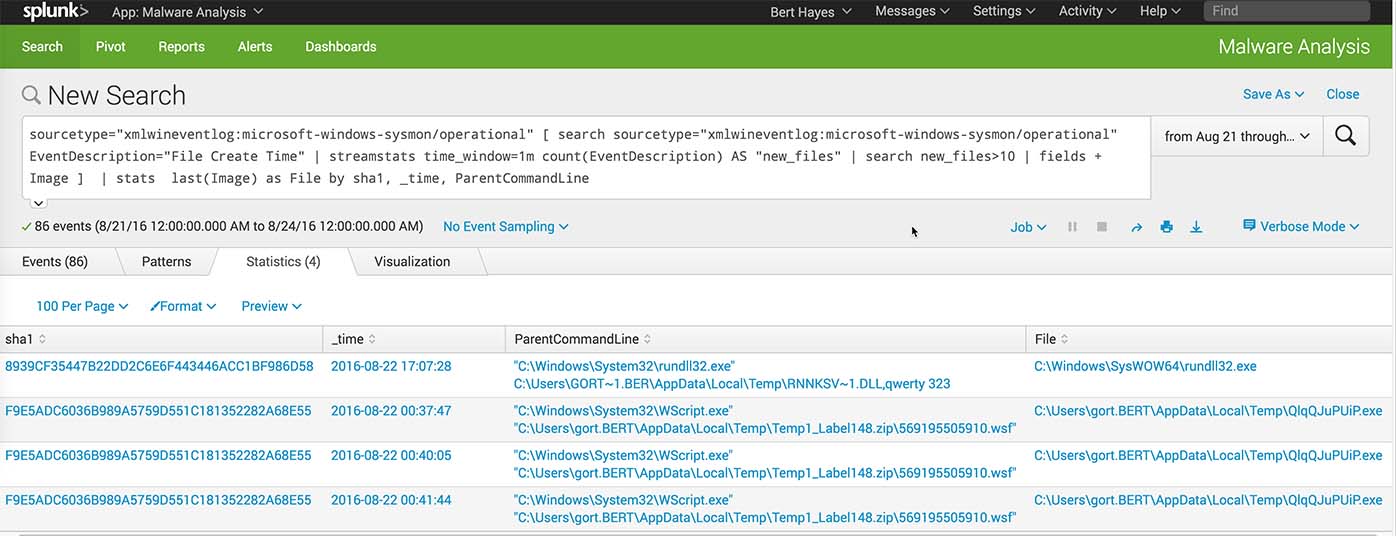Stop the search job
1396x536 pixels.
tap(1102, 227)
